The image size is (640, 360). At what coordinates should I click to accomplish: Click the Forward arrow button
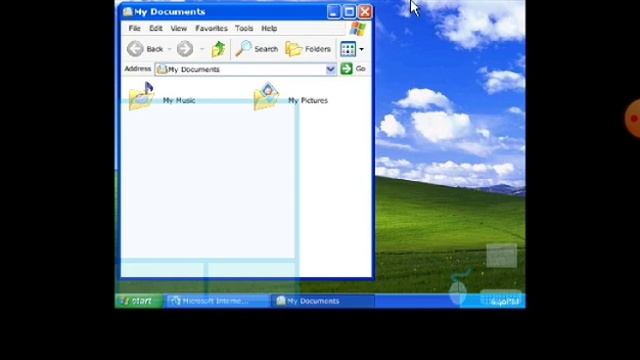point(185,49)
